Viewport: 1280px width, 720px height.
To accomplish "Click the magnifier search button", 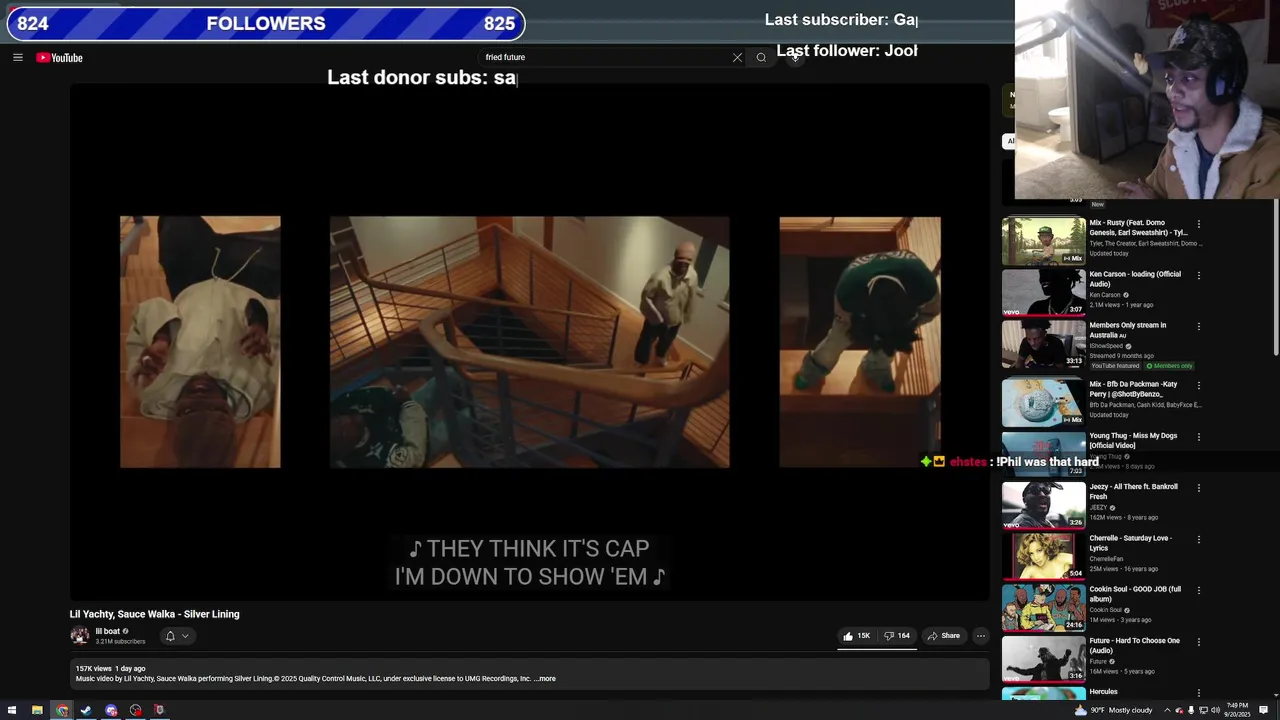I will [761, 57].
